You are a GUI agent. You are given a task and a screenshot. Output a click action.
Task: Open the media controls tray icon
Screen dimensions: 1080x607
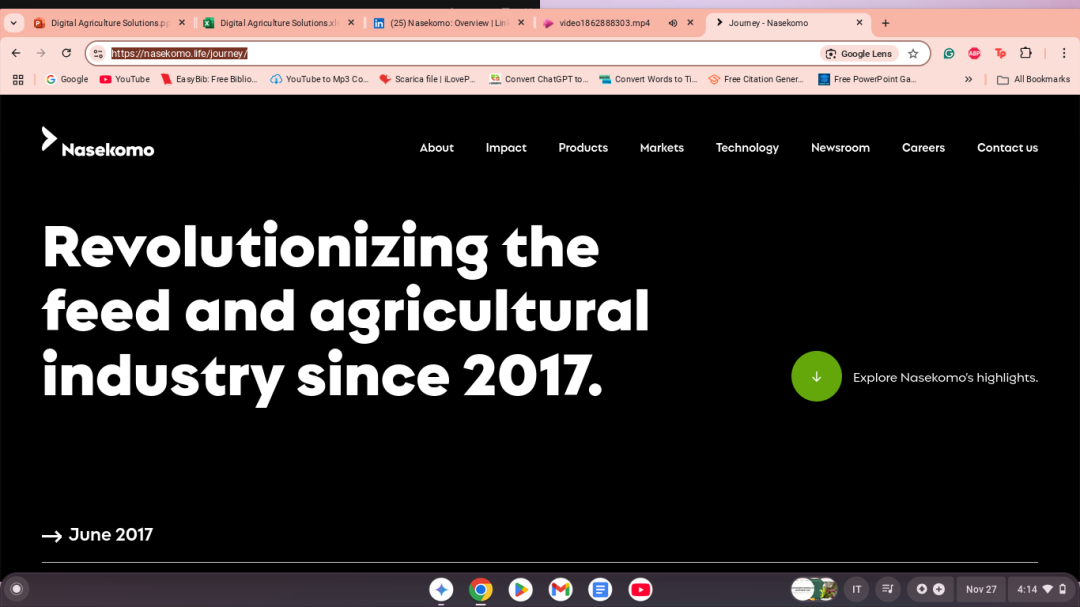[888, 589]
